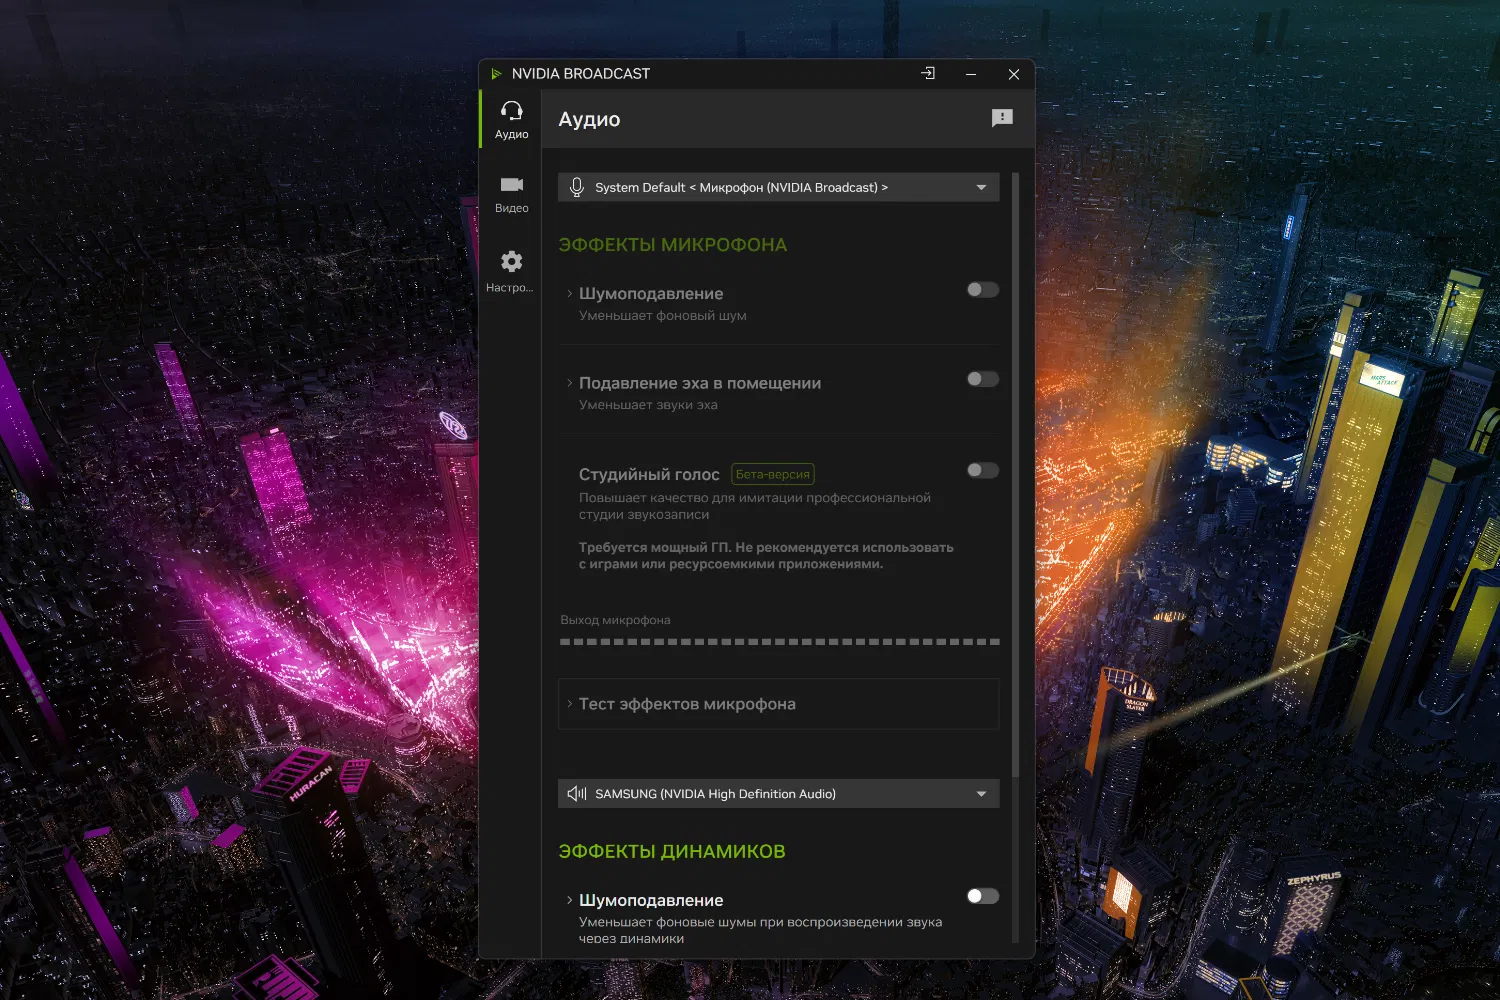The height and width of the screenshot is (1000, 1500).
Task: Click the speaker icon in SAMSUNG selector
Action: click(x=577, y=794)
